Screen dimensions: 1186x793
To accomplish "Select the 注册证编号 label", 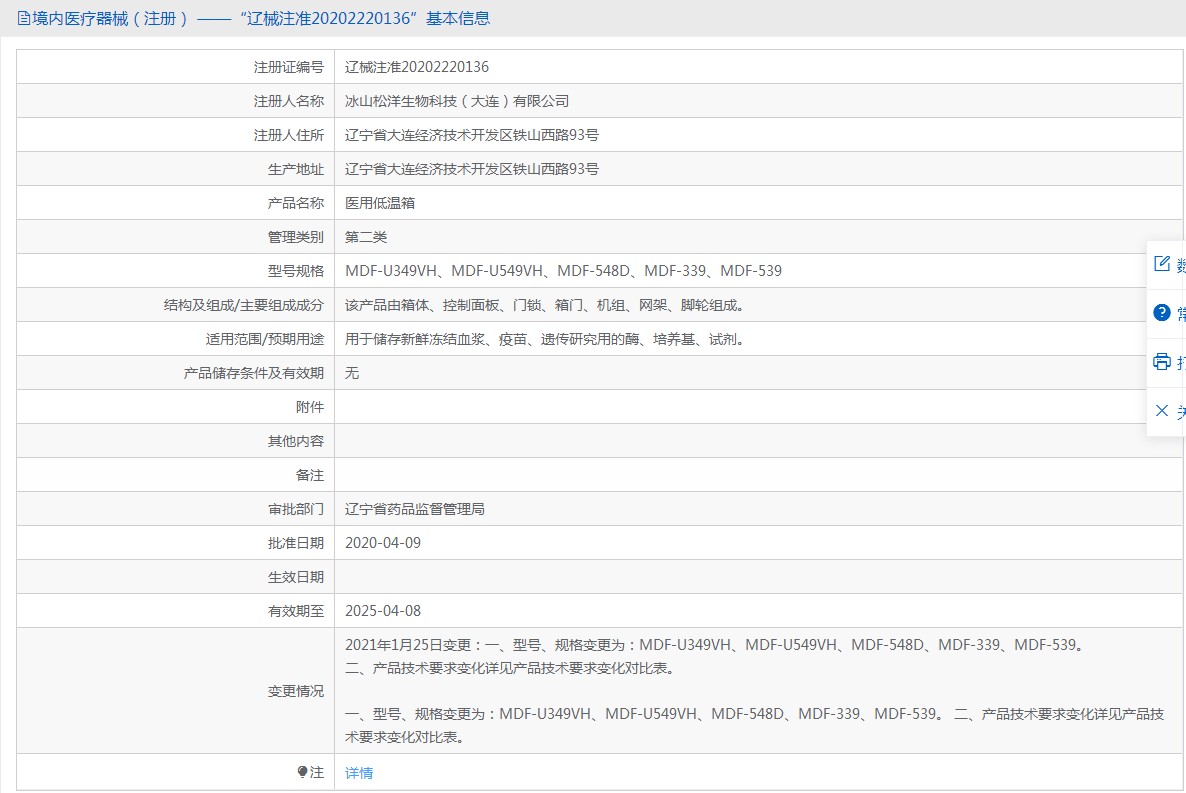I will (x=288, y=67).
